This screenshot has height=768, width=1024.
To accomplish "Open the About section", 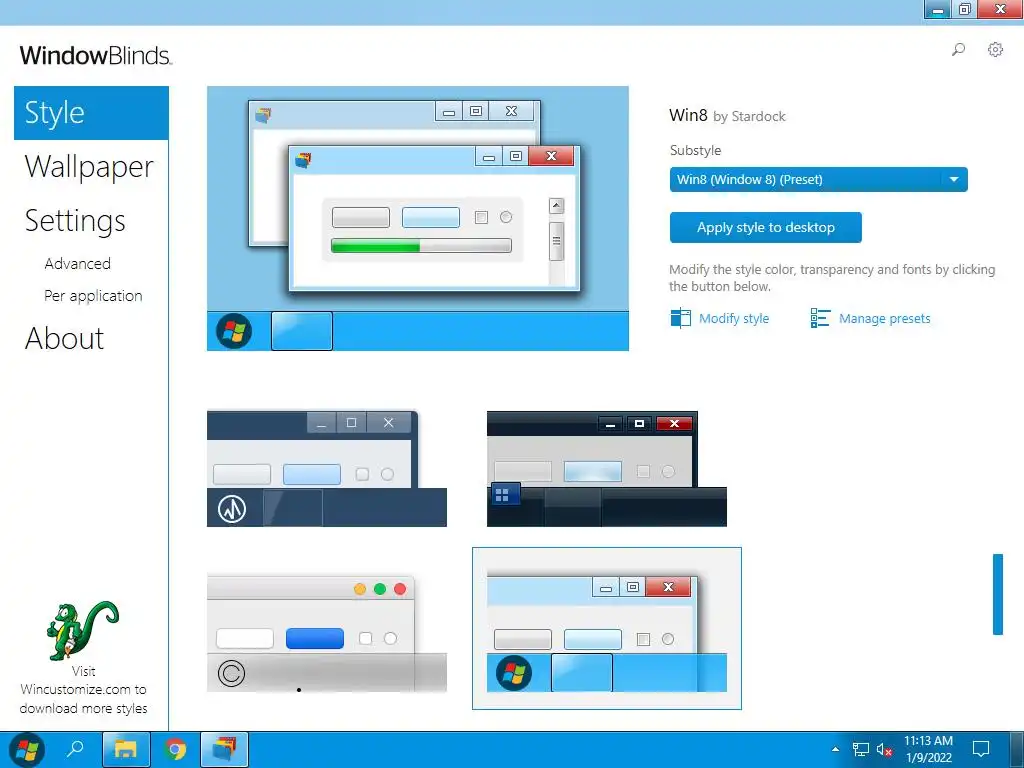I will 64,338.
